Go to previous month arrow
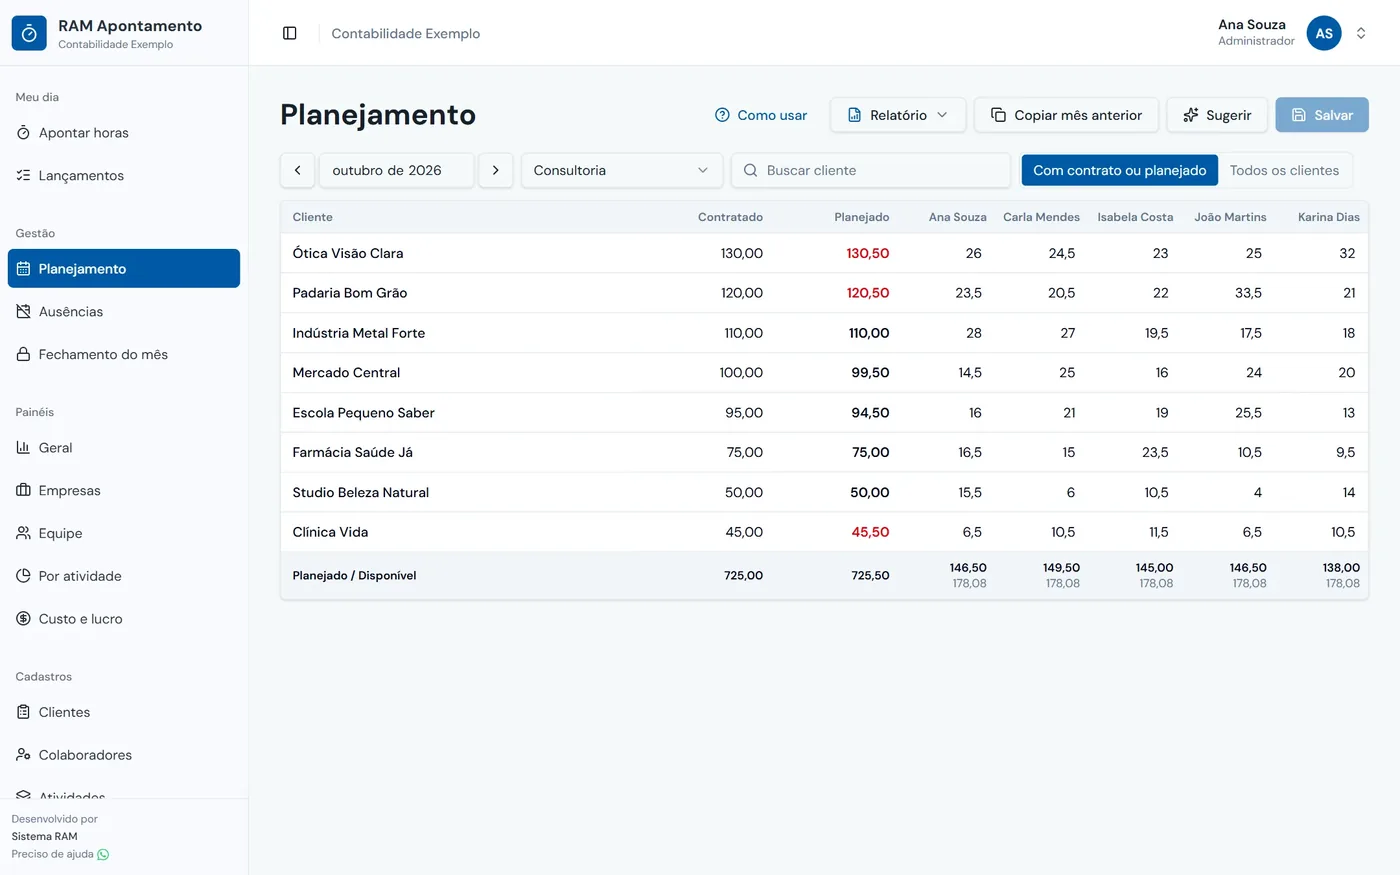The height and width of the screenshot is (875, 1400). (298, 170)
